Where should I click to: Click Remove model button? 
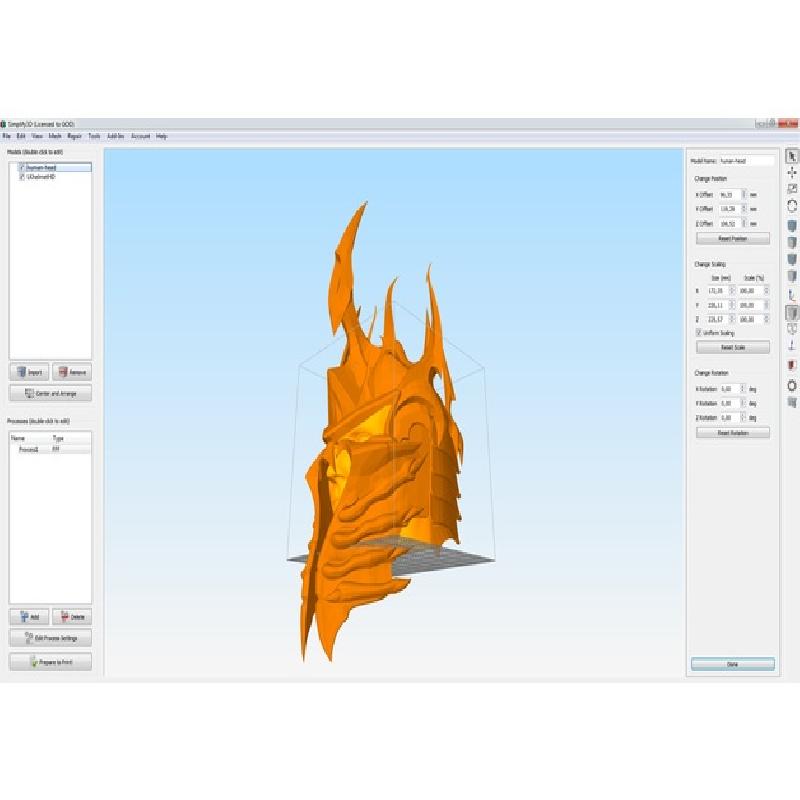pos(72,371)
